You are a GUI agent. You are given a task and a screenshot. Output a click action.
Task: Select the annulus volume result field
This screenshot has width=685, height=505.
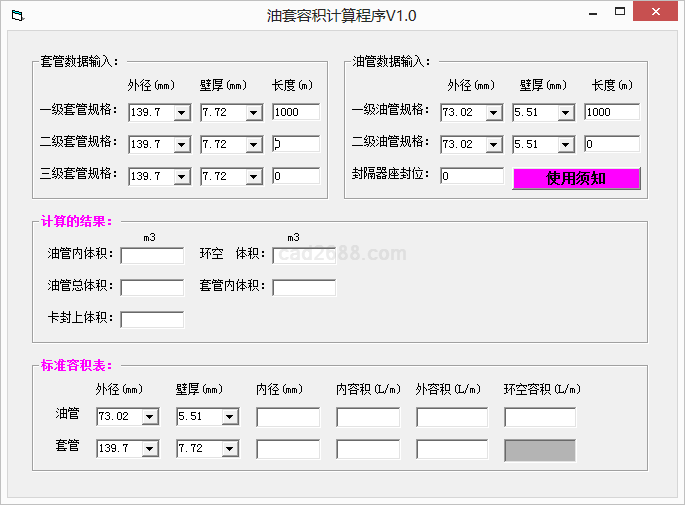[x=304, y=256]
